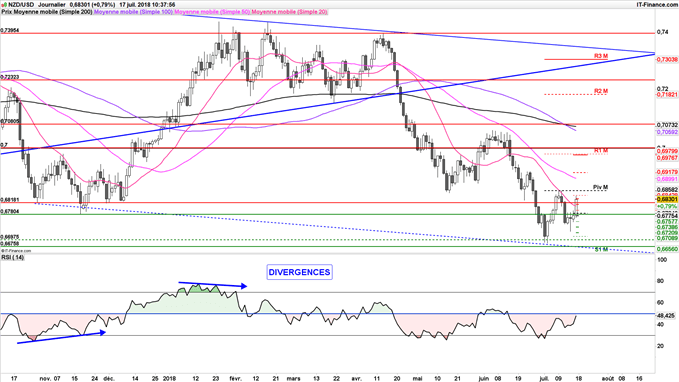Click the Moyenne mobile (Simple 50) legend label

pyautogui.click(x=212, y=12)
